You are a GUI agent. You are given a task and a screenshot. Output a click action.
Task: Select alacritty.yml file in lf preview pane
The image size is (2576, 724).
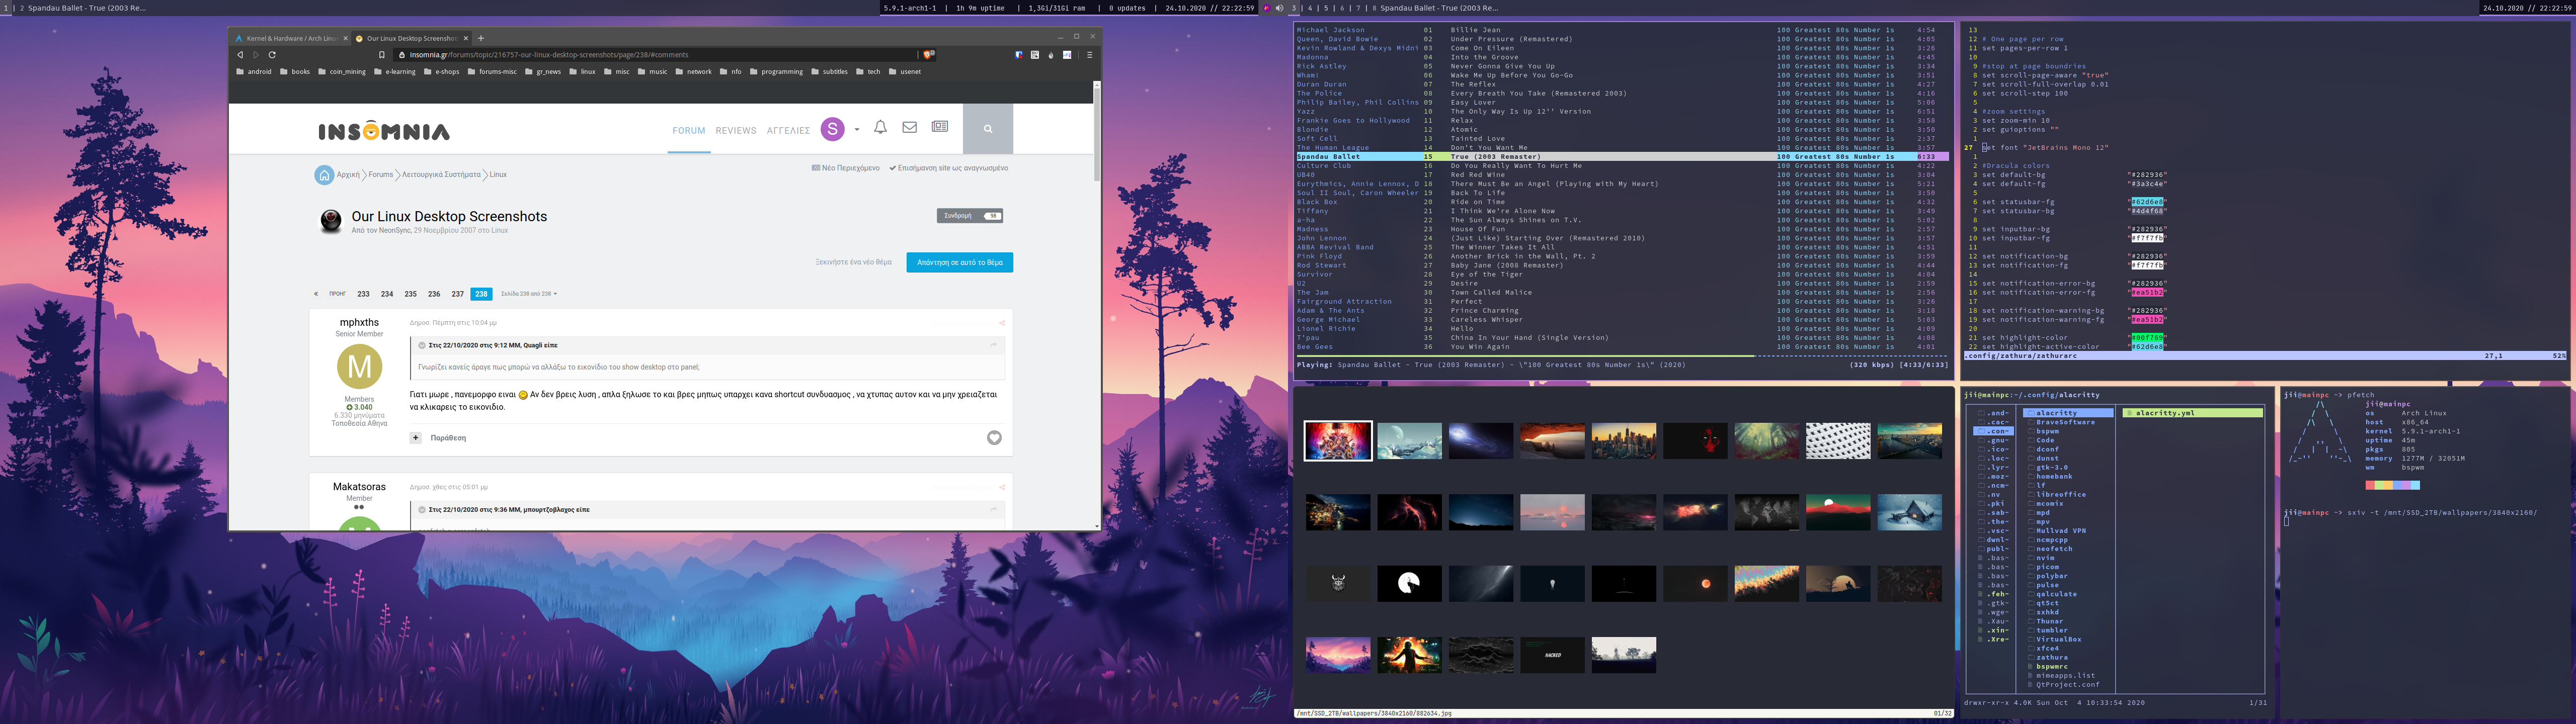coord(2192,413)
